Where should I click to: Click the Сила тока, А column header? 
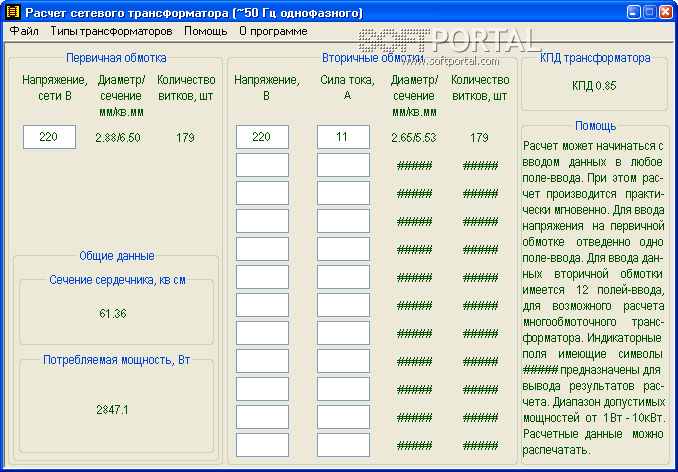pyautogui.click(x=347, y=88)
